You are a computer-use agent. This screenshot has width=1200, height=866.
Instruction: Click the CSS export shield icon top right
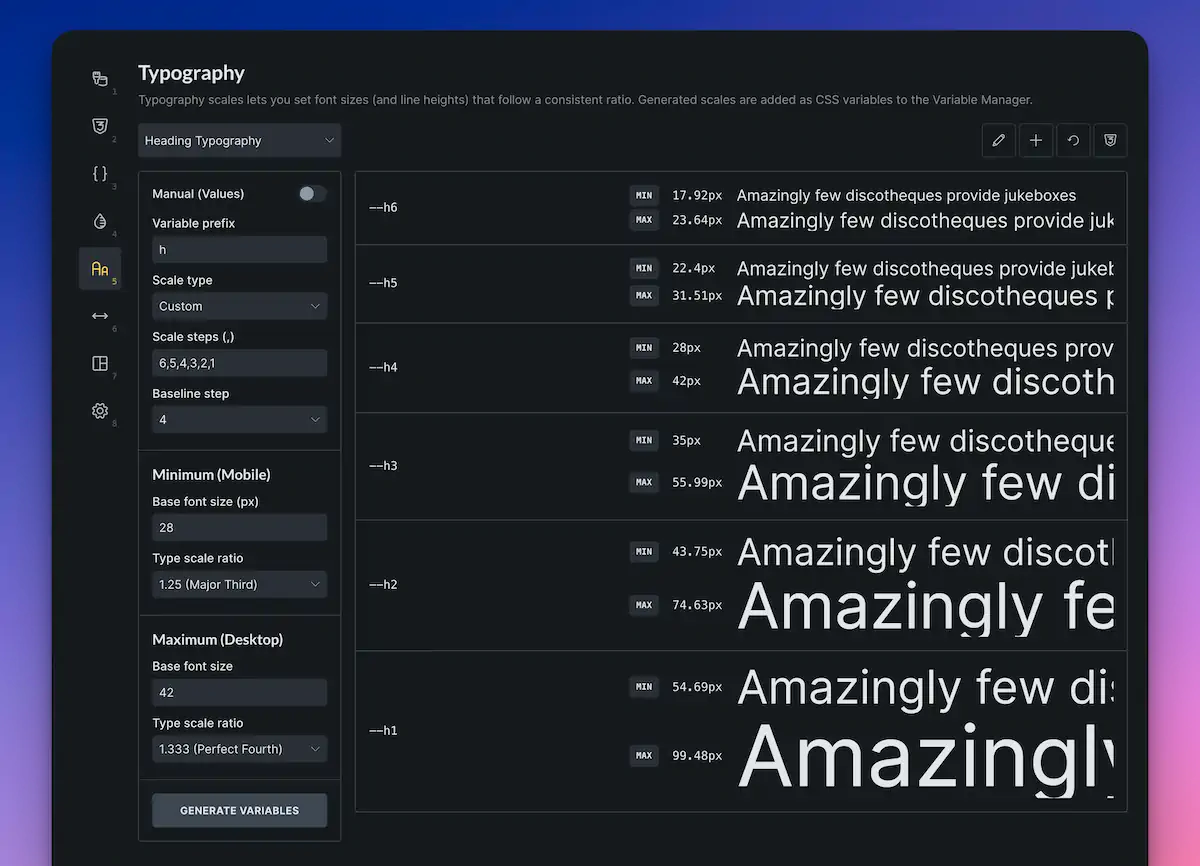(x=1110, y=140)
